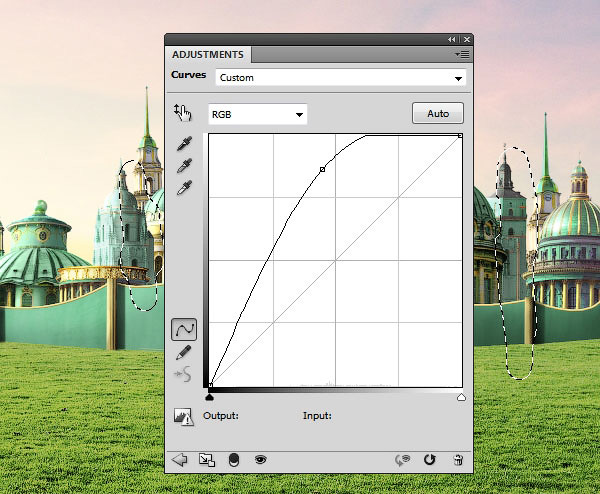The image size is (600, 494).
Task: Click the white point input slider
Action: [461, 398]
